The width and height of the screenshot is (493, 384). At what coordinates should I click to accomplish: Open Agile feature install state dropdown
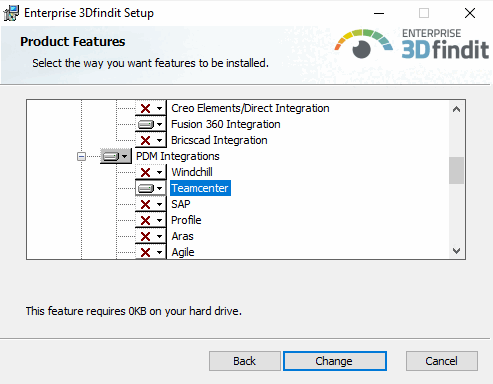point(151,252)
